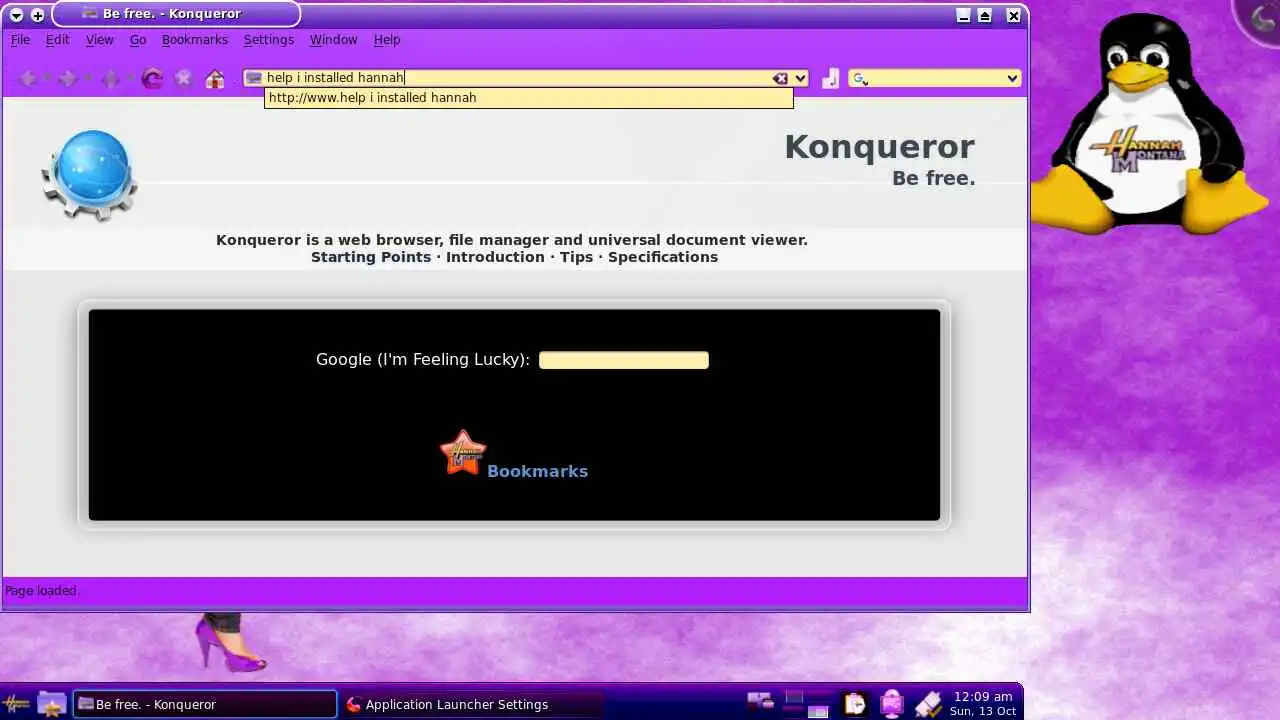
Task: Click the Up directory arrow
Action: coord(110,78)
